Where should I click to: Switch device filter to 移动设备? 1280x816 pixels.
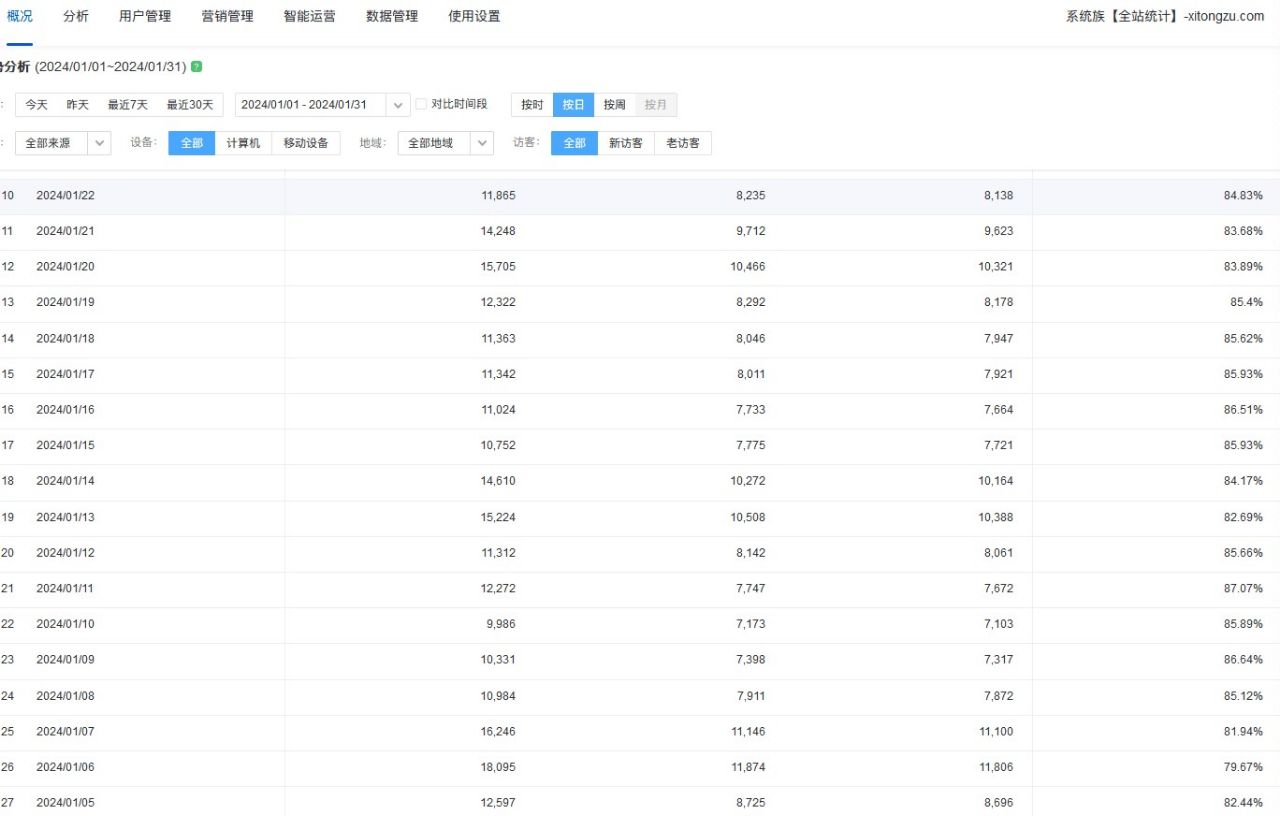(305, 143)
